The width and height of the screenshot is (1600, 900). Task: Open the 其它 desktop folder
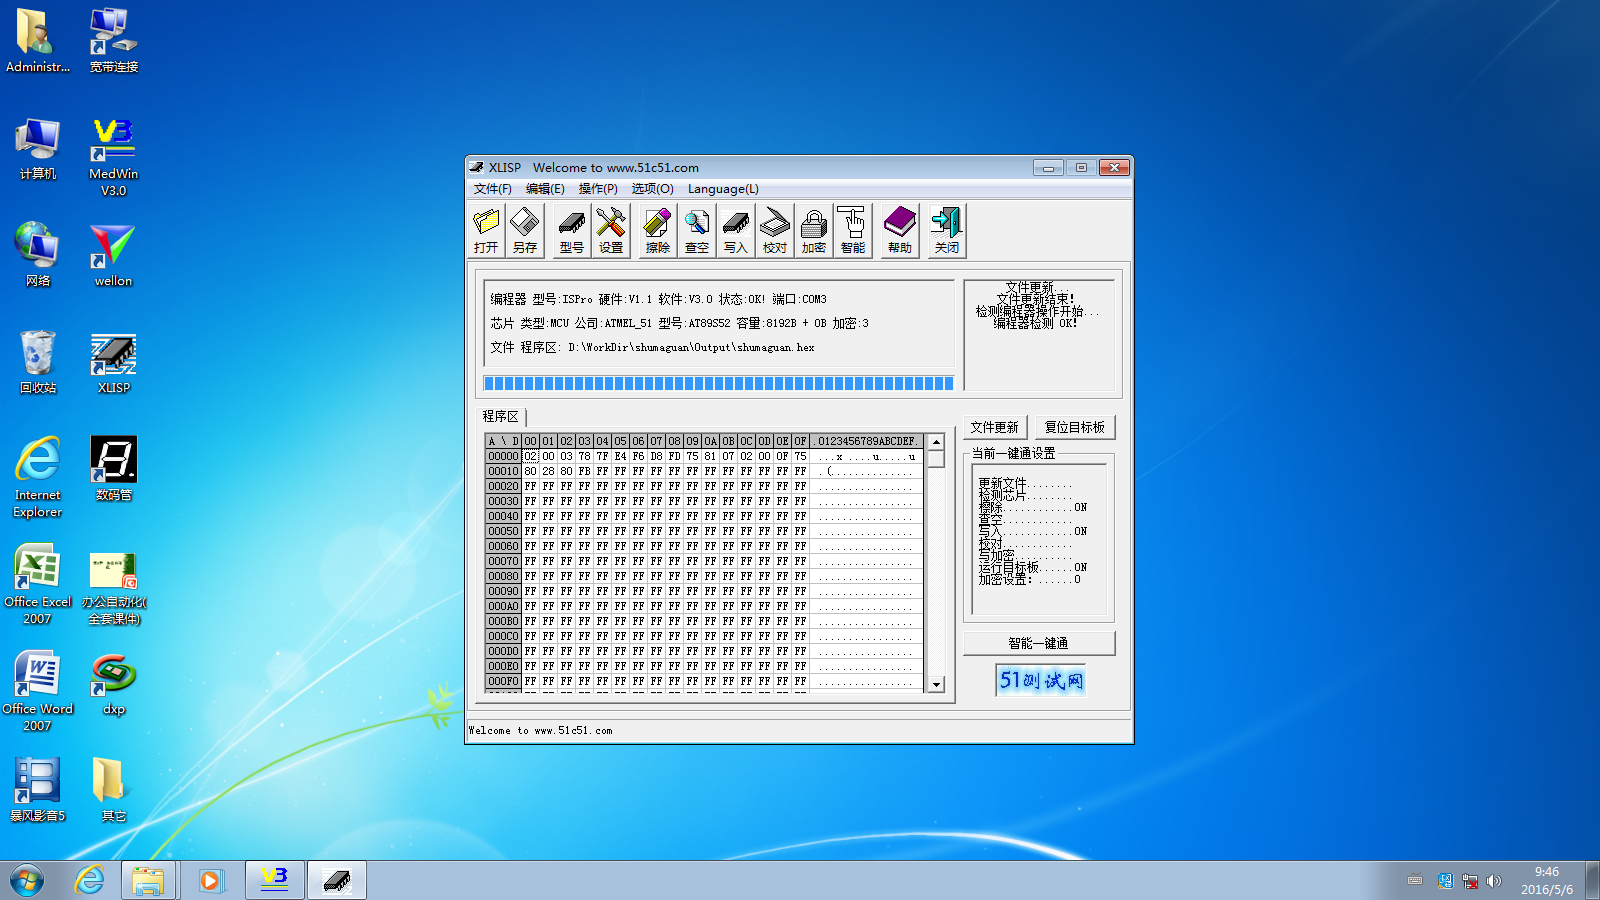(113, 790)
